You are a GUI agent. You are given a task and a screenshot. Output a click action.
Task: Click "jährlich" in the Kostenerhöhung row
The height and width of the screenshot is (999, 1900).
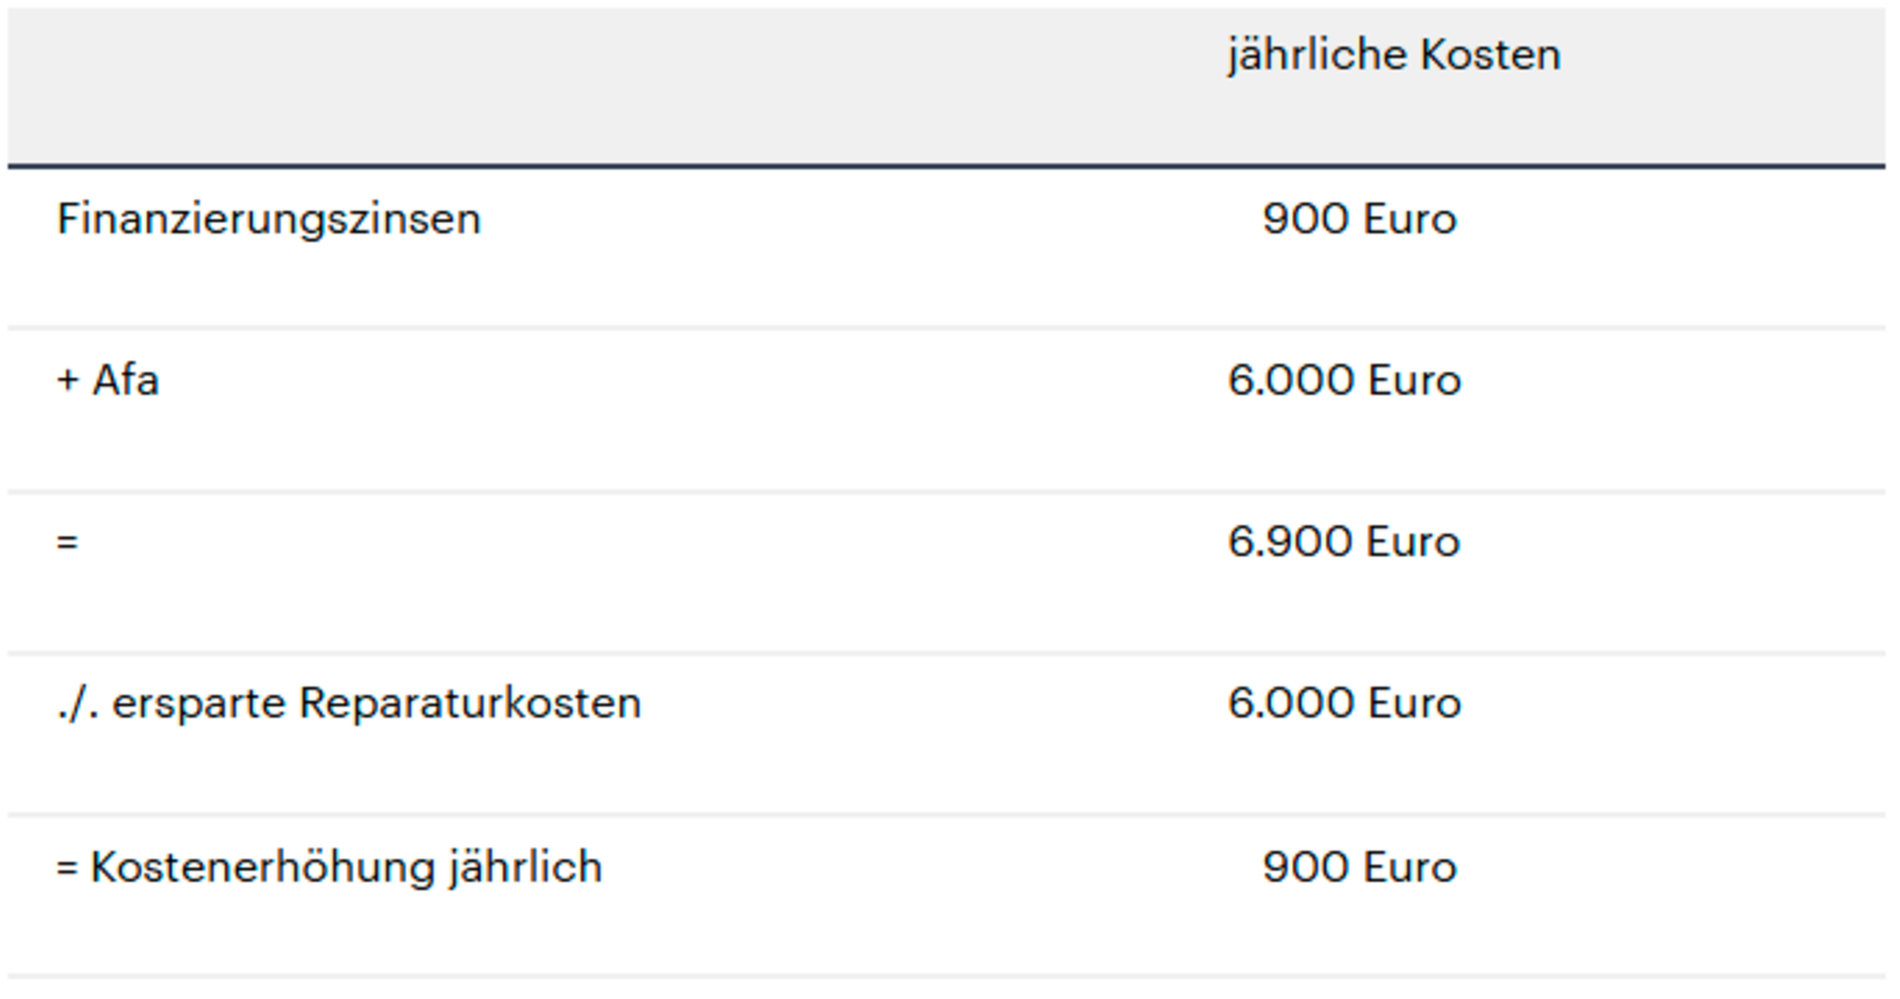tap(525, 867)
